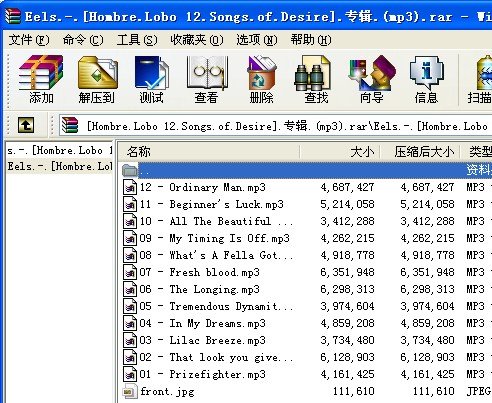Click the archive icon in address bar
This screenshot has width=492, height=403.
69,125
